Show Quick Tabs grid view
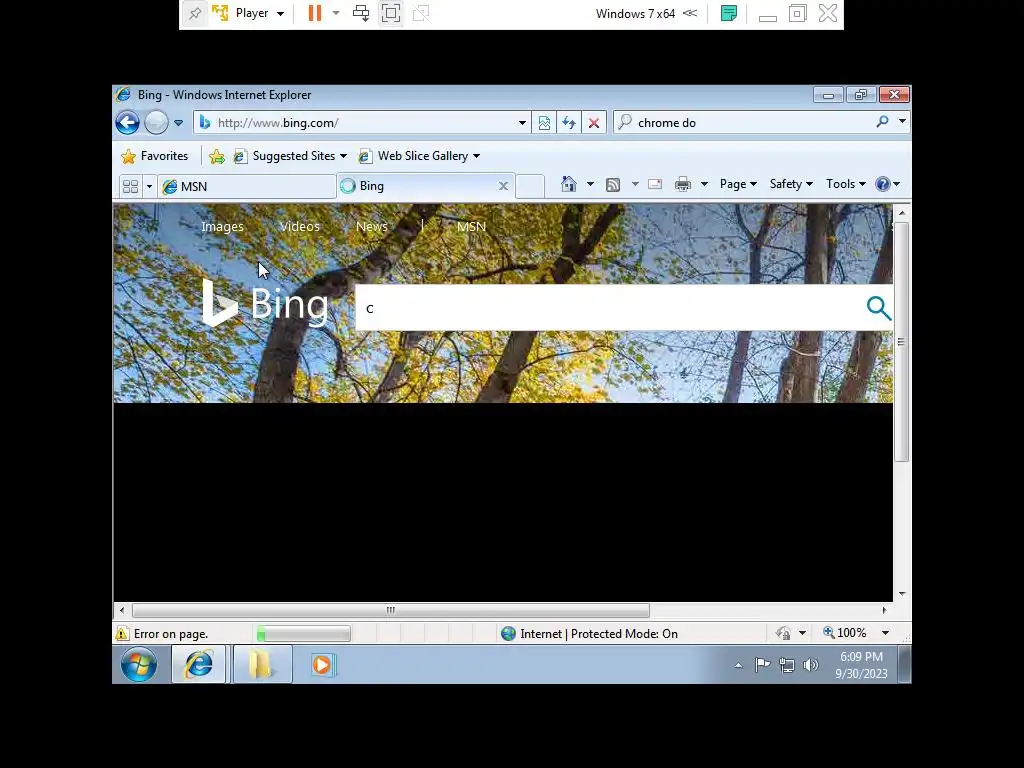The image size is (1024, 768). [x=131, y=186]
